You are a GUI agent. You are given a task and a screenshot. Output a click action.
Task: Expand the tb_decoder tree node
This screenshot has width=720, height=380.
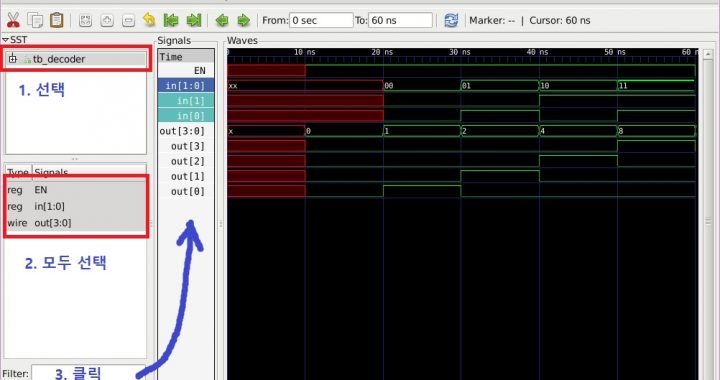(13, 59)
